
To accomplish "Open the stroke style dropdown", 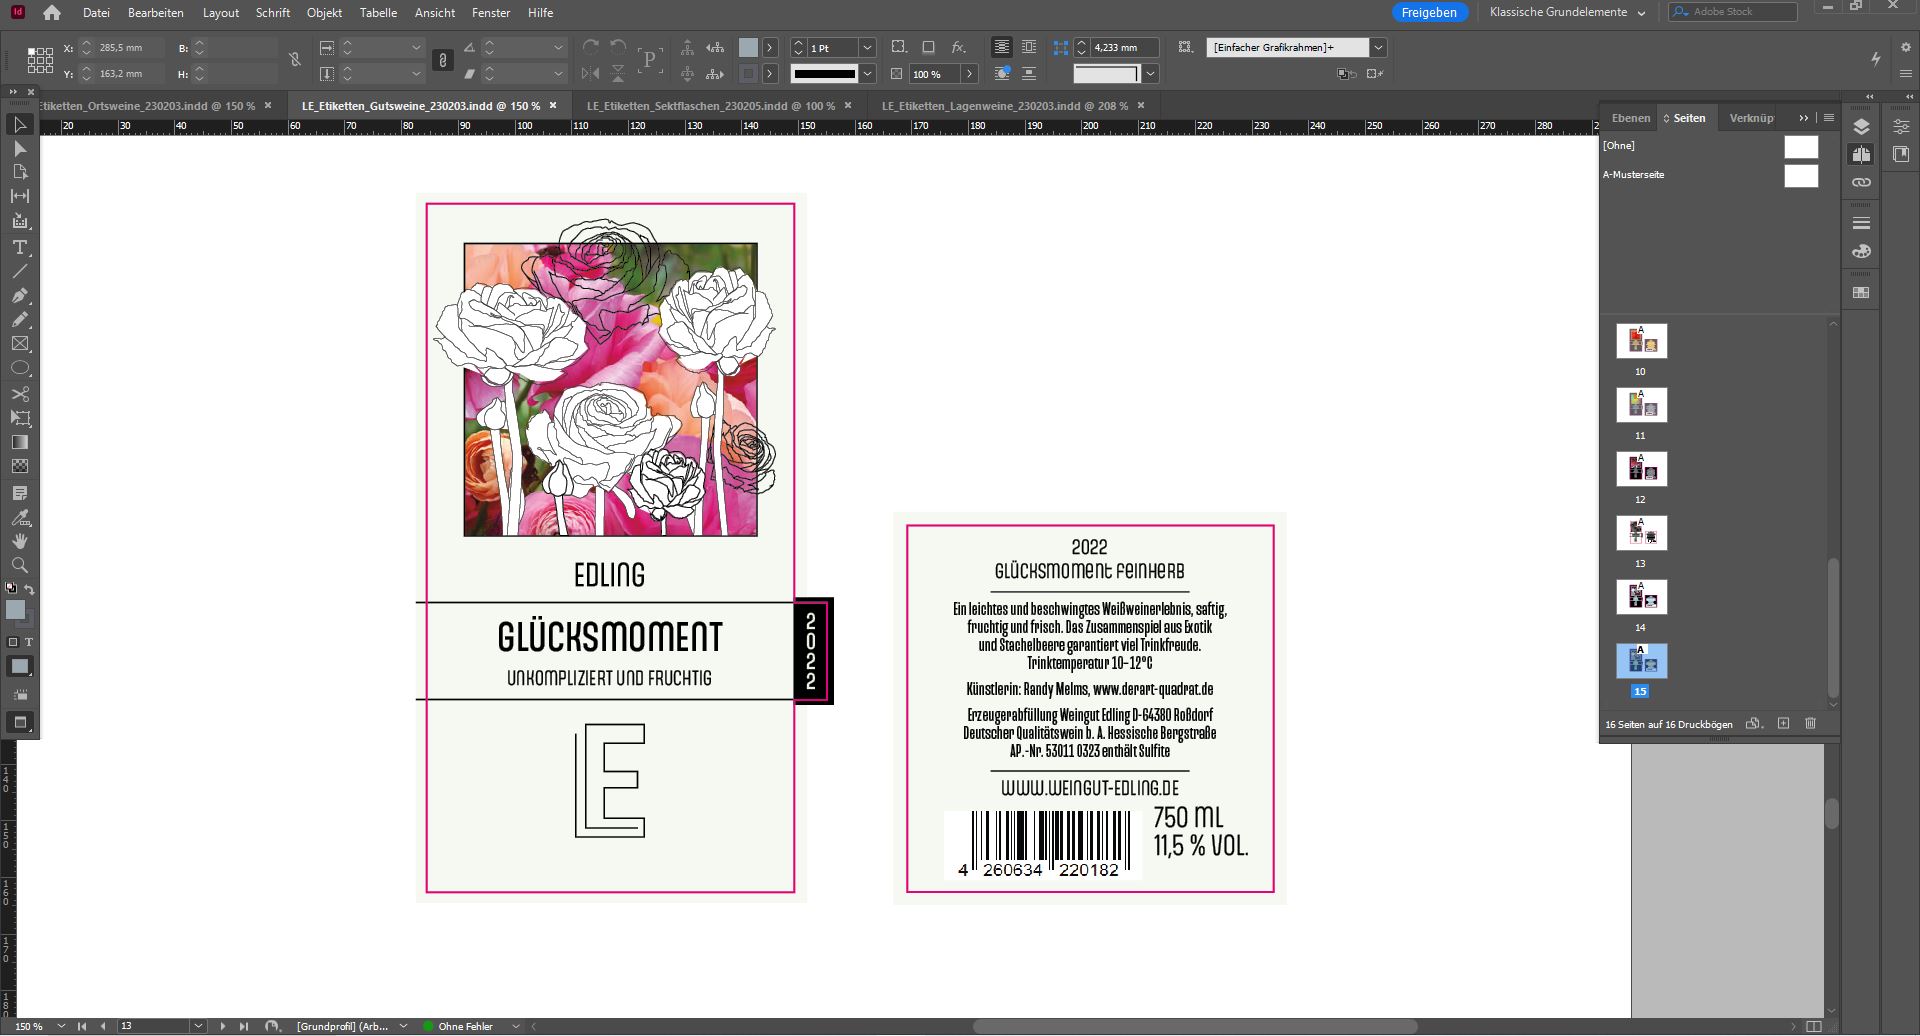I will [x=867, y=74].
